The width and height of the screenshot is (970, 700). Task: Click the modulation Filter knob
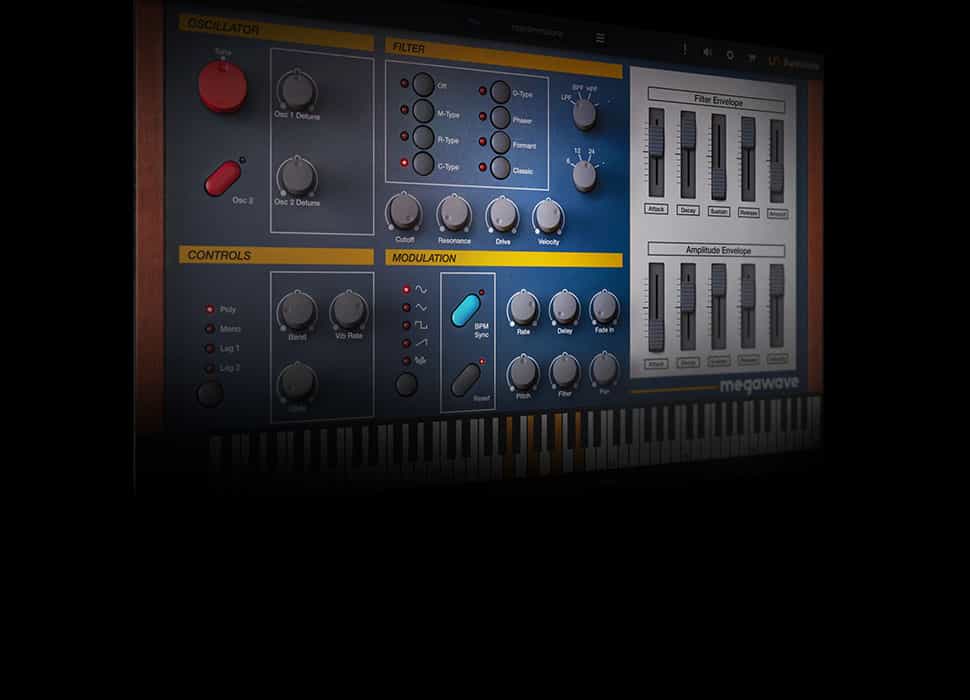coord(564,371)
